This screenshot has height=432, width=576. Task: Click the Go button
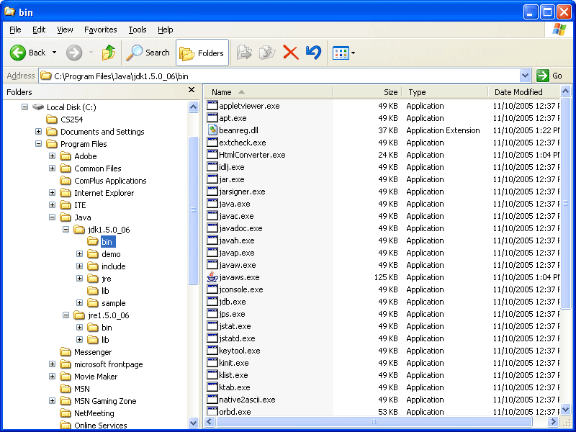pyautogui.click(x=550, y=76)
